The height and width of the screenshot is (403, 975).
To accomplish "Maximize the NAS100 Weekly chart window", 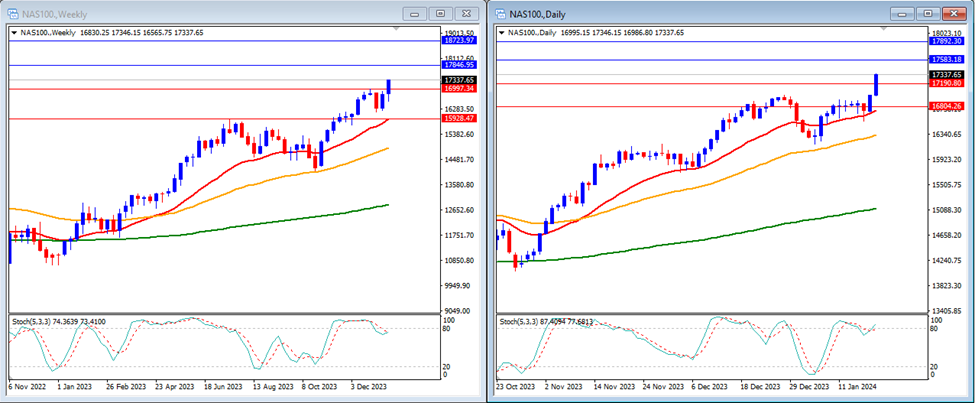I will point(440,14).
